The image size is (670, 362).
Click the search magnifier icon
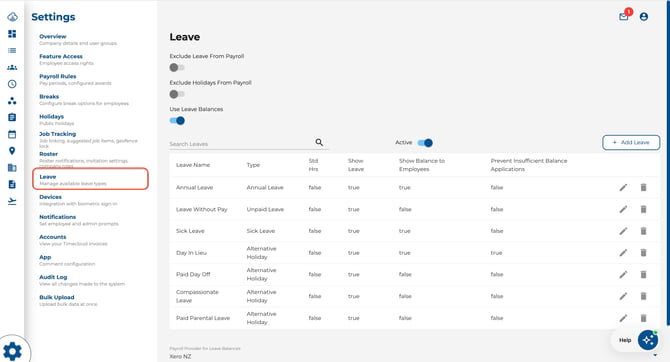[319, 142]
